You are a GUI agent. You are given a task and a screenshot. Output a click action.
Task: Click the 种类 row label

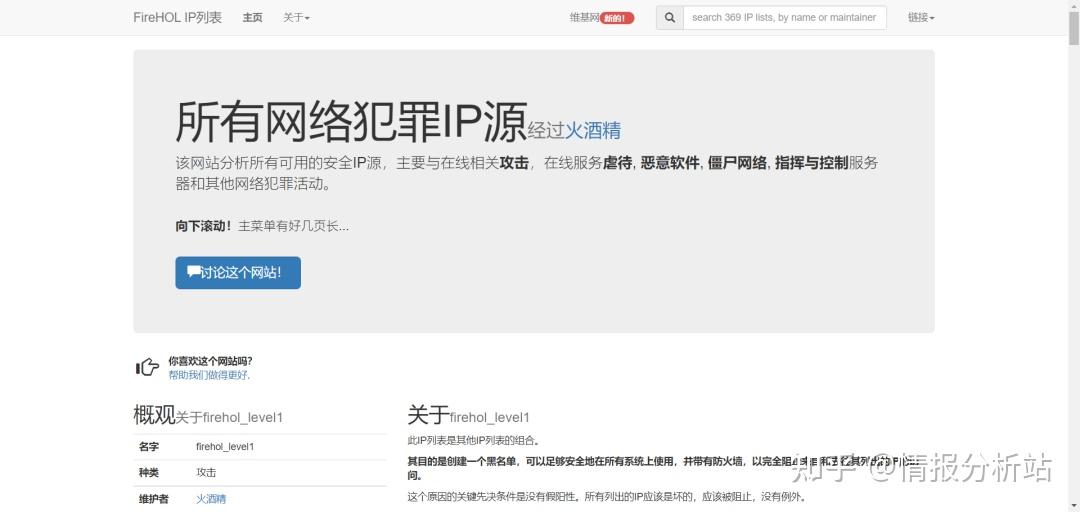(149, 473)
